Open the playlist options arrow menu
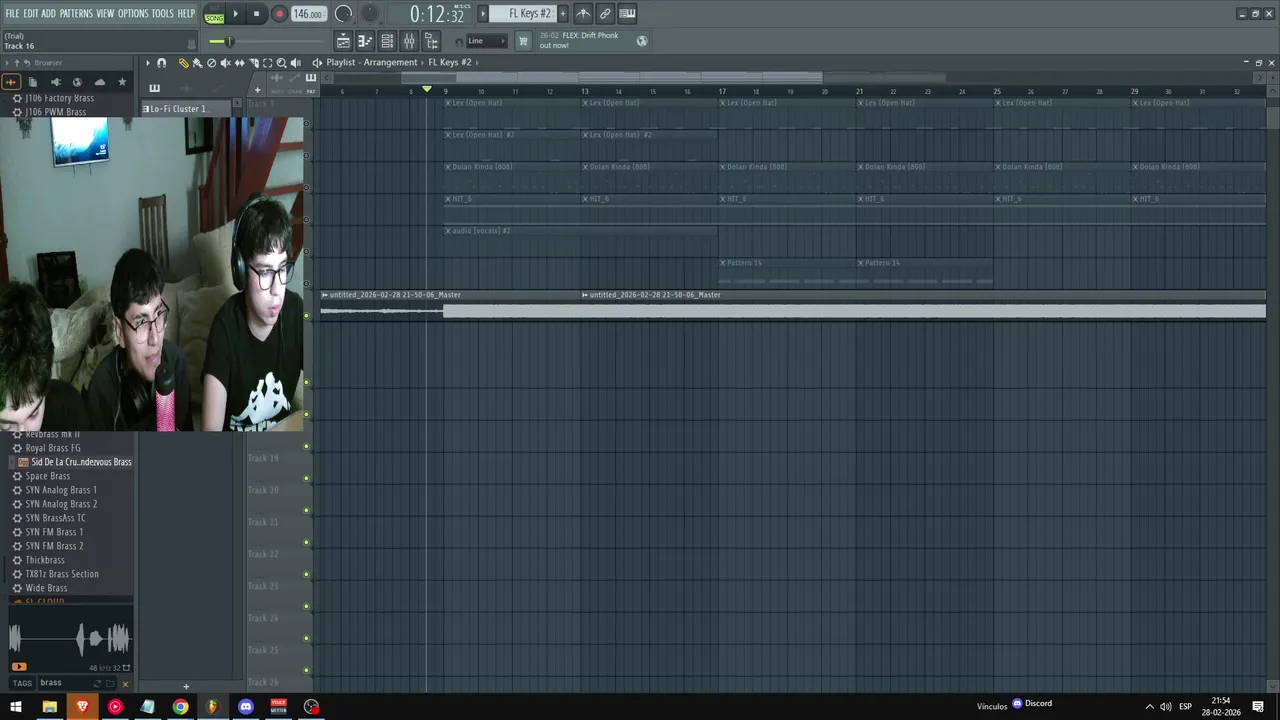Viewport: 1280px width, 720px height. [147, 63]
